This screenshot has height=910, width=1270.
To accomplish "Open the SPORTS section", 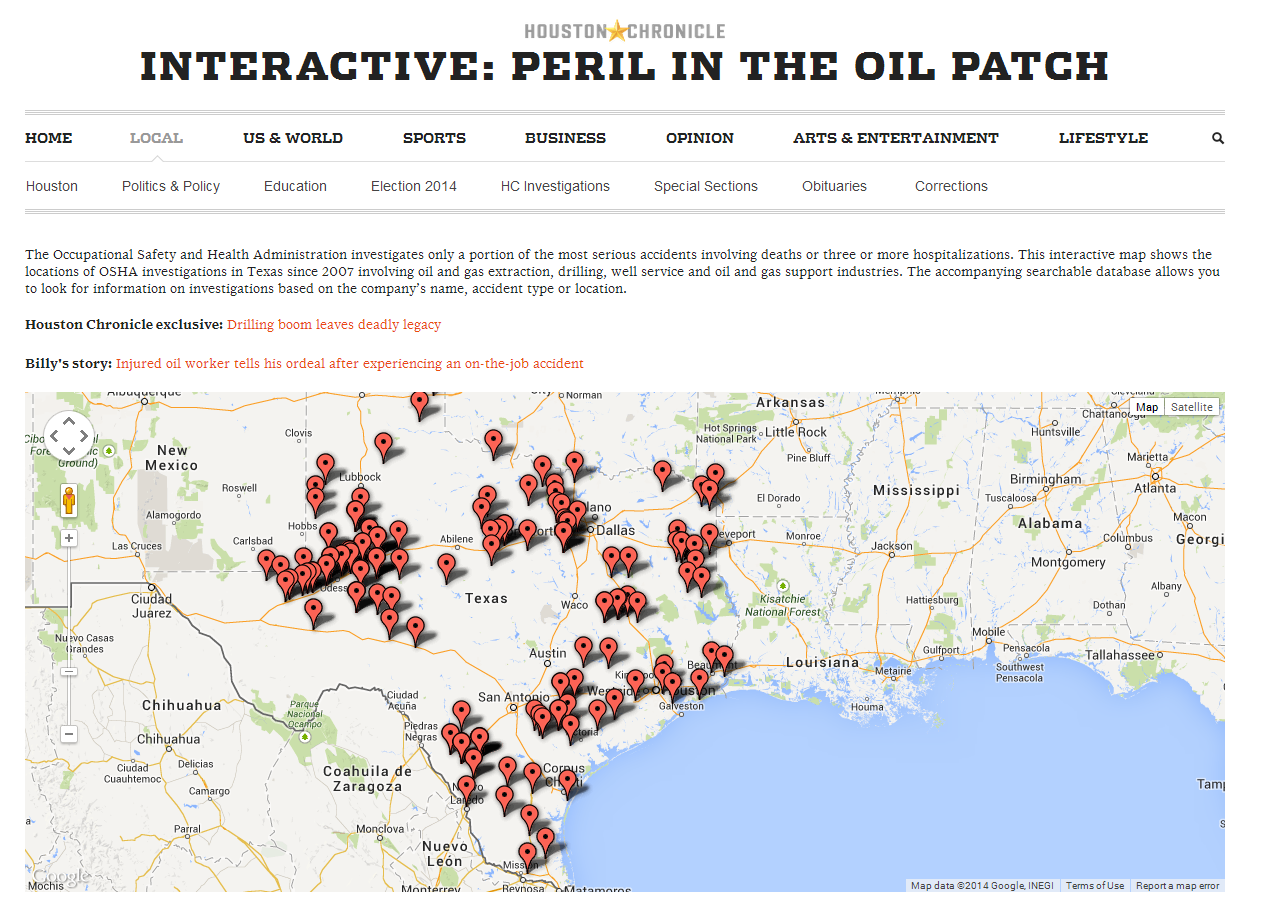I will tap(434, 138).
